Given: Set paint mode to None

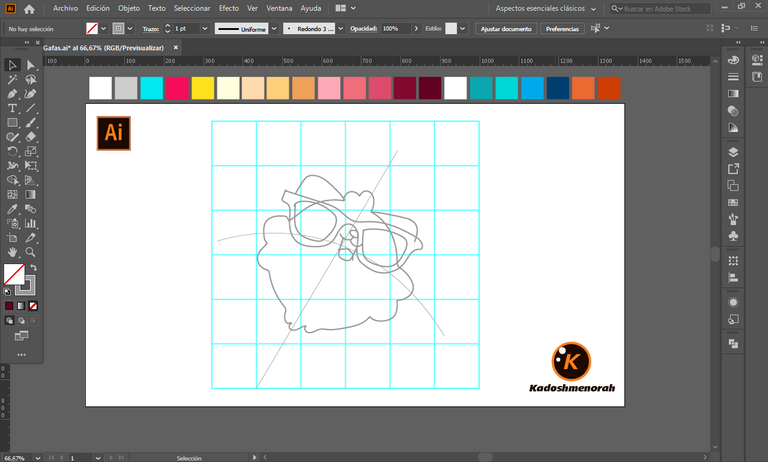Looking at the screenshot, I should pos(33,306).
